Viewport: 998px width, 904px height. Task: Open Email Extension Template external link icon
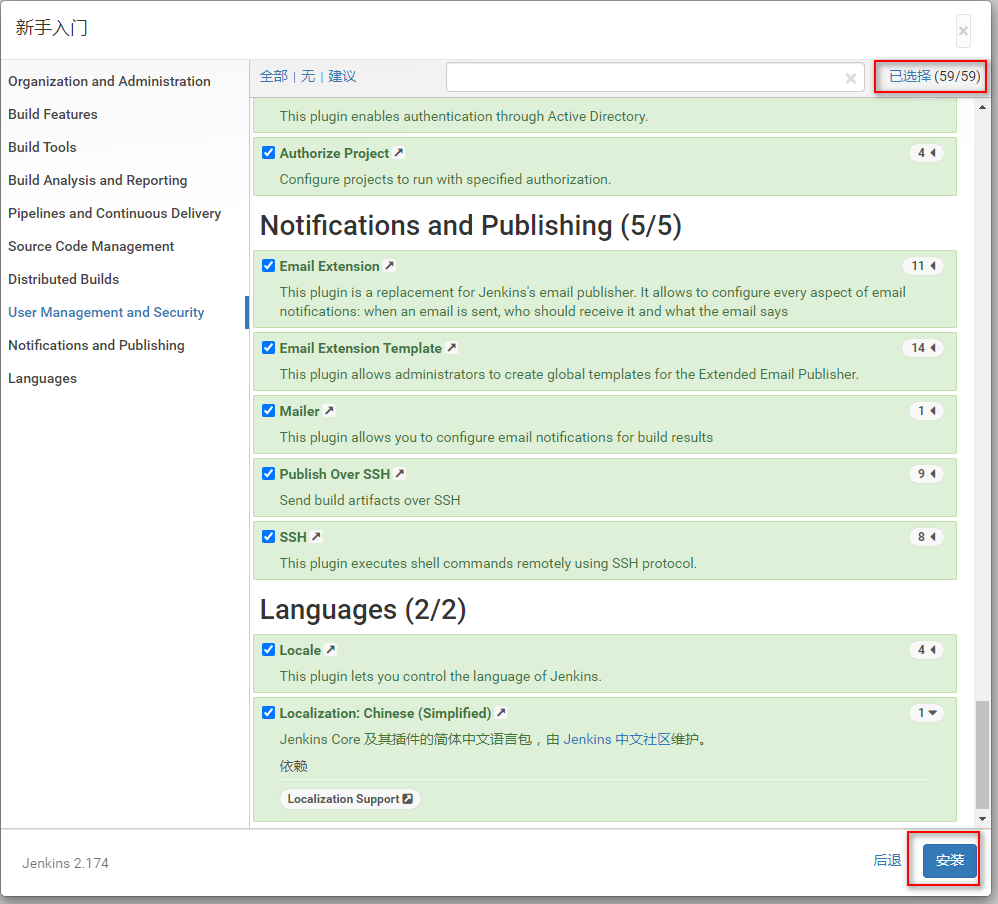pos(452,348)
